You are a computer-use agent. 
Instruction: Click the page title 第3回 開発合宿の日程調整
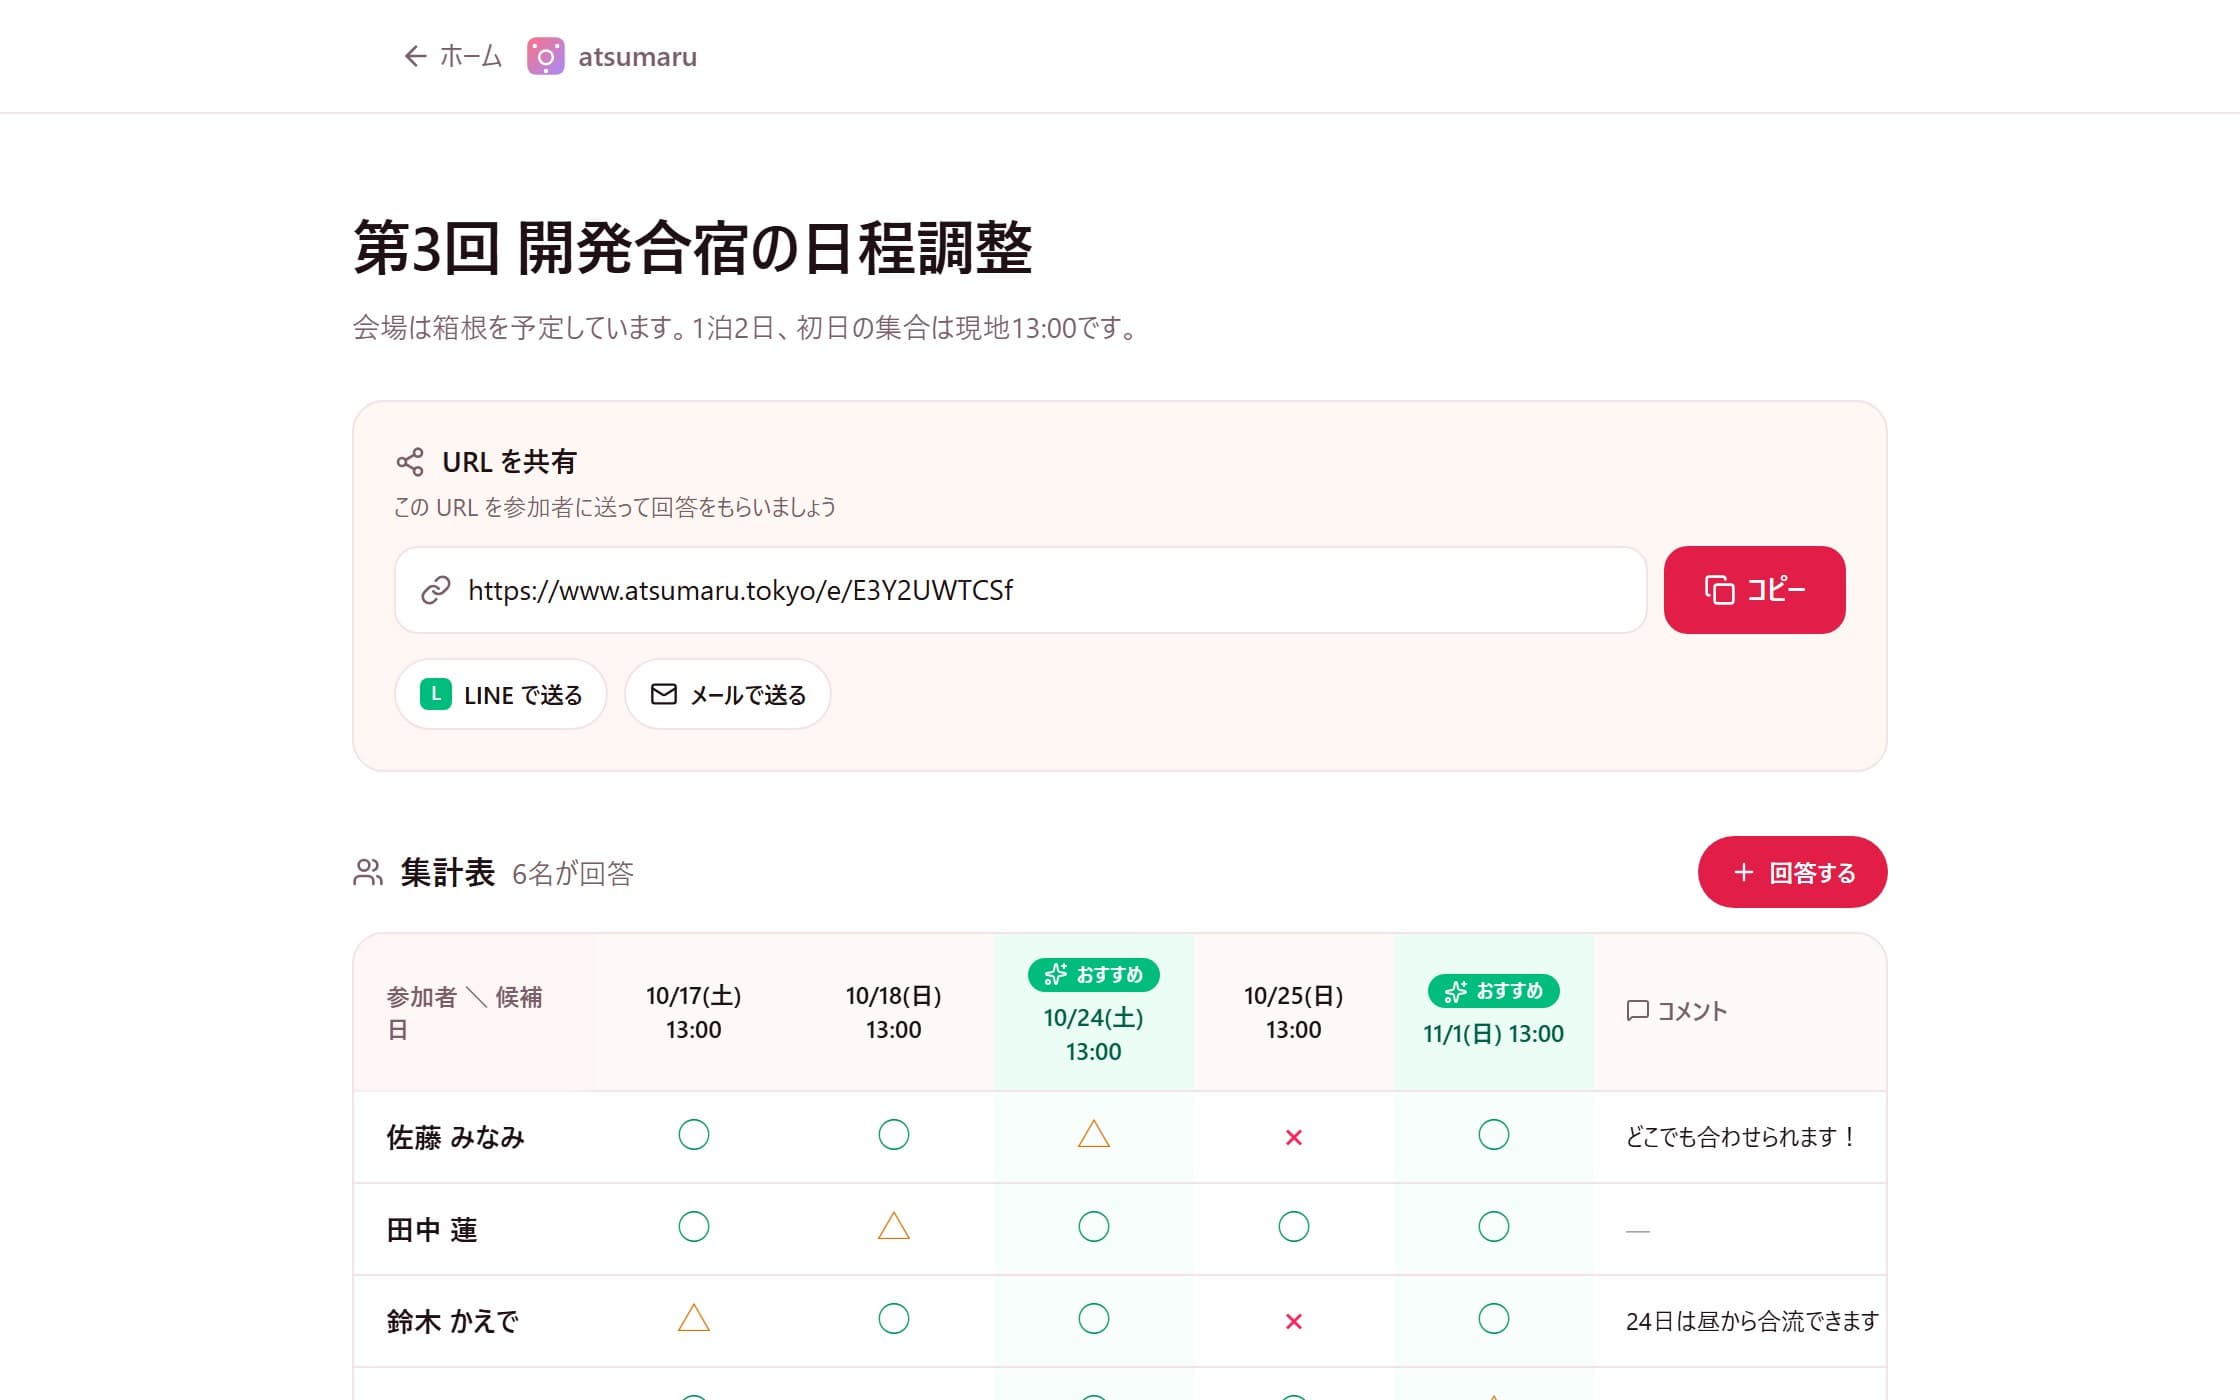(693, 248)
